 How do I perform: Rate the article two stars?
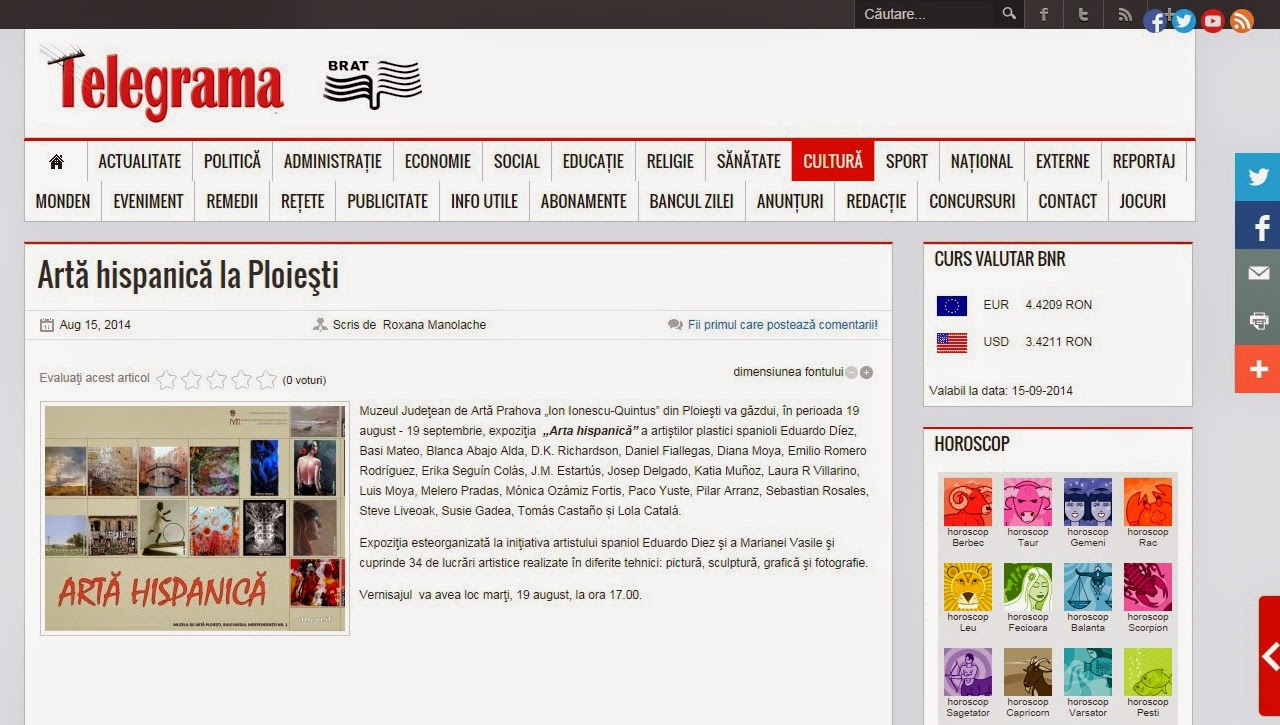pyautogui.click(x=192, y=379)
